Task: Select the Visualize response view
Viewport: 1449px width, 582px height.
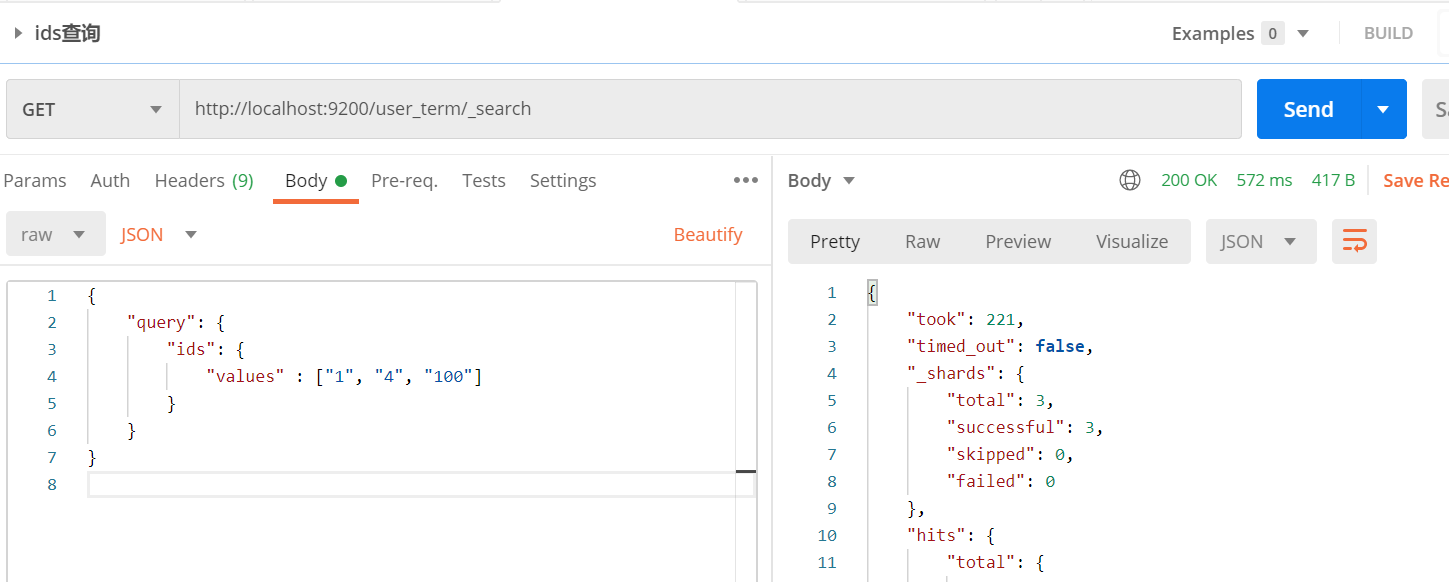Action: (1132, 242)
